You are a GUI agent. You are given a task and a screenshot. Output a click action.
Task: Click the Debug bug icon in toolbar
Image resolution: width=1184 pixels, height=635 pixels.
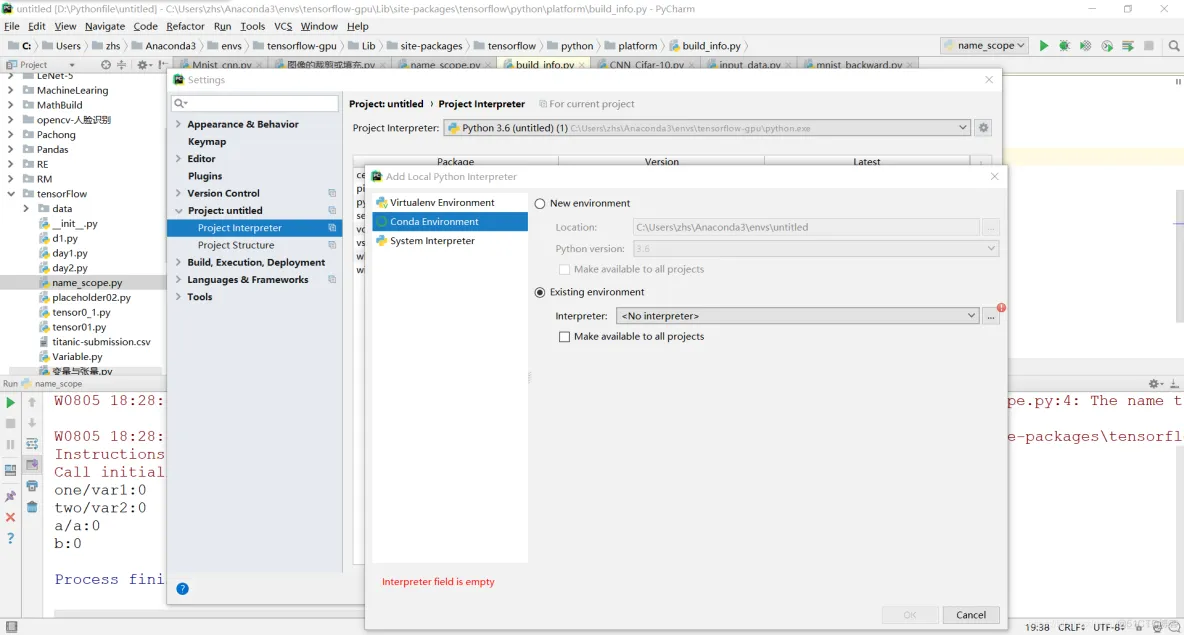[x=1065, y=46]
